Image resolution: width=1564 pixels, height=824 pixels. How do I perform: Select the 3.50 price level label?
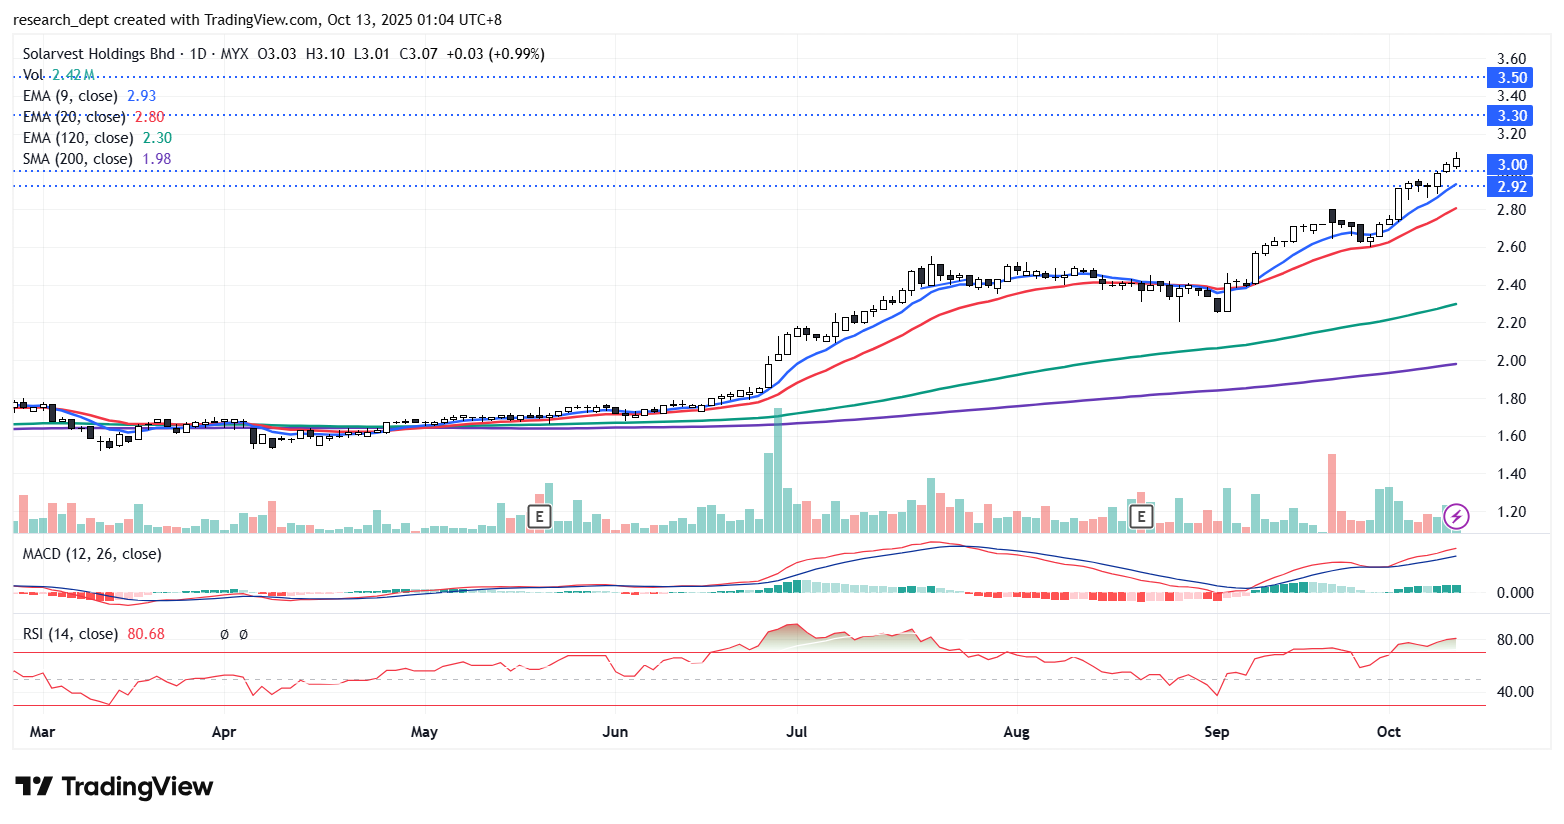point(1511,78)
